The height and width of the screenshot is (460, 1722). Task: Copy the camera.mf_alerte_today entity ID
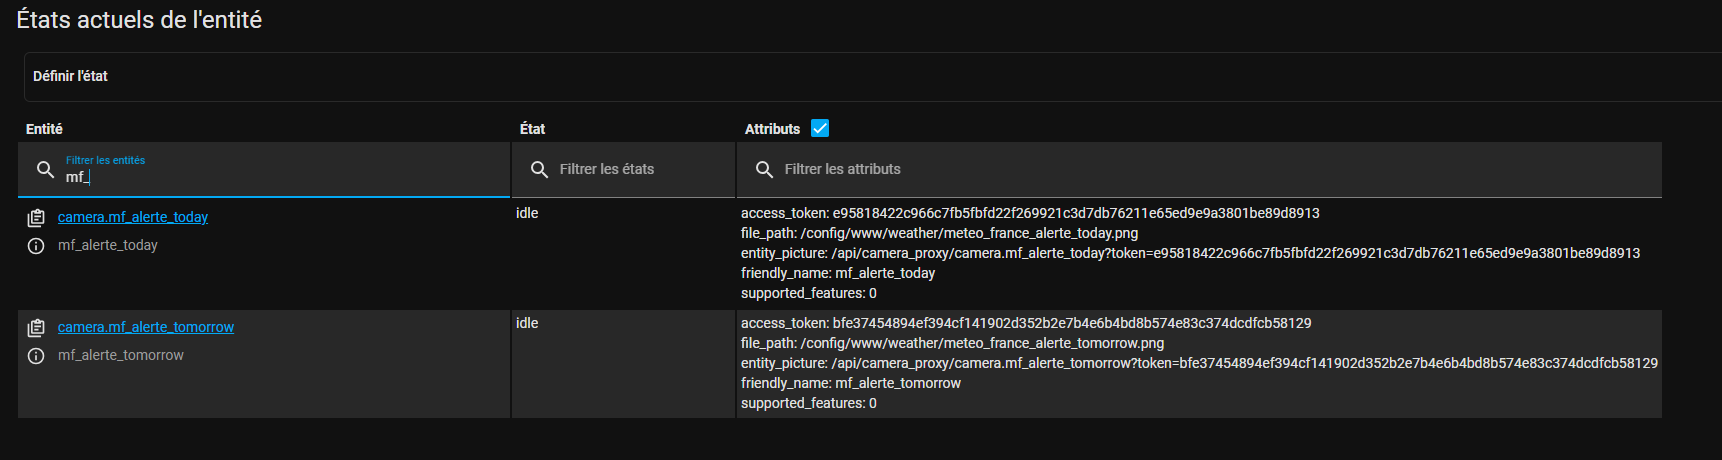click(36, 218)
